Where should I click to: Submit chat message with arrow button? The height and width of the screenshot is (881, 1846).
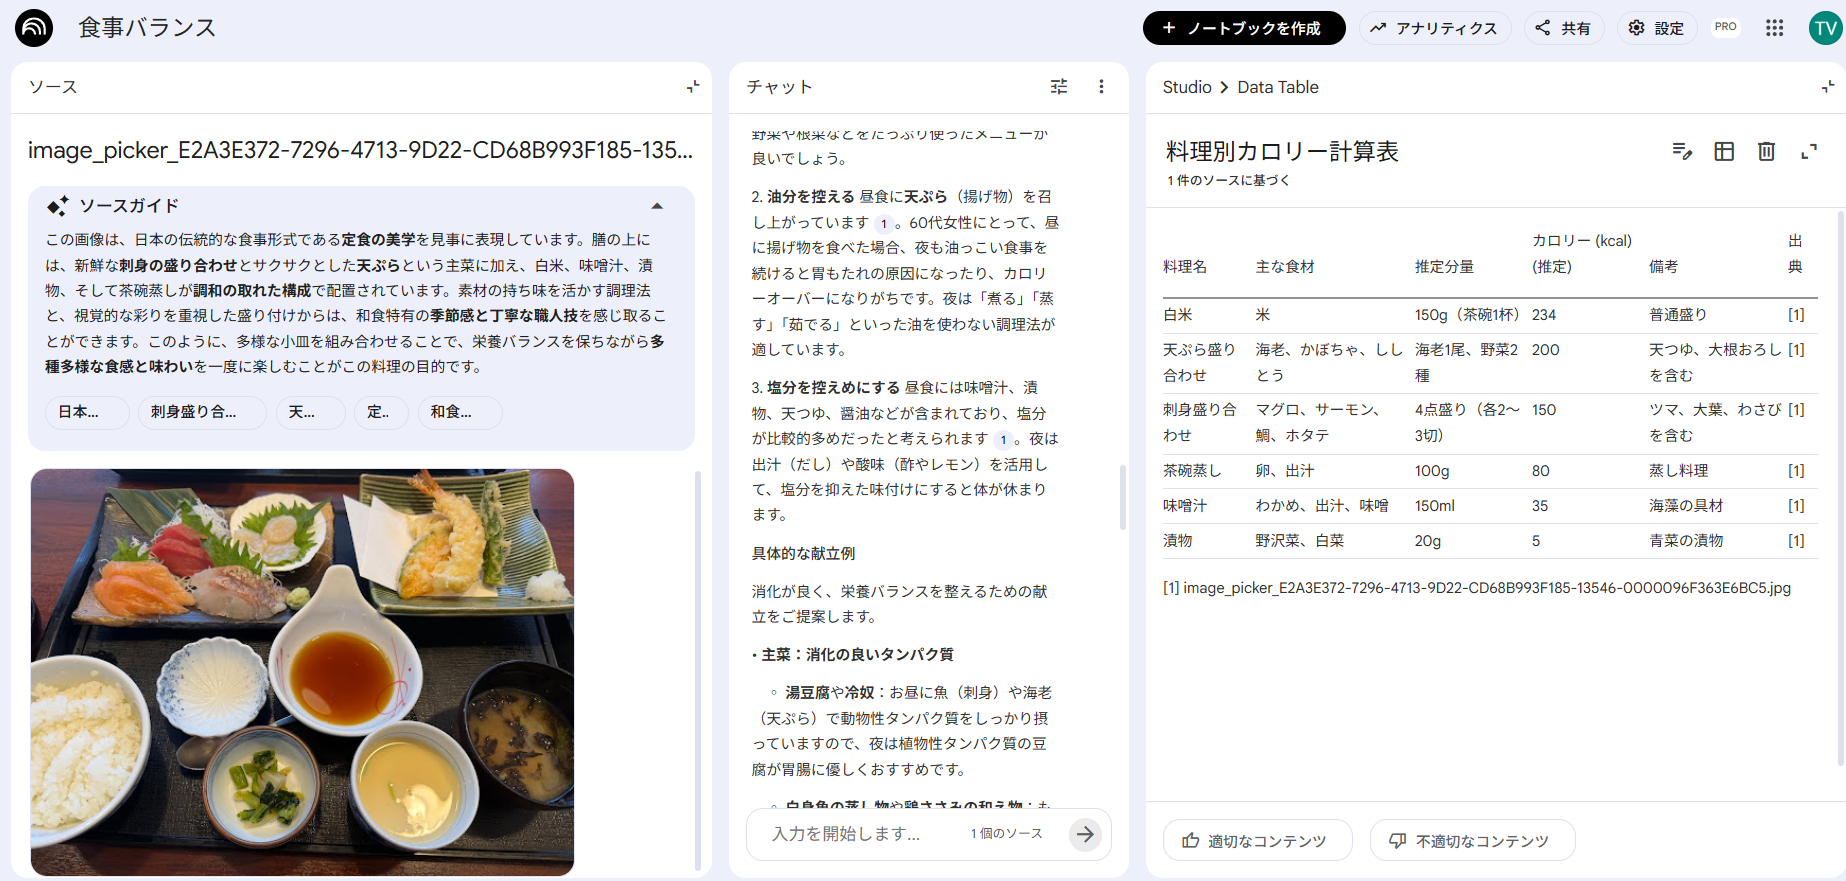[x=1085, y=834]
